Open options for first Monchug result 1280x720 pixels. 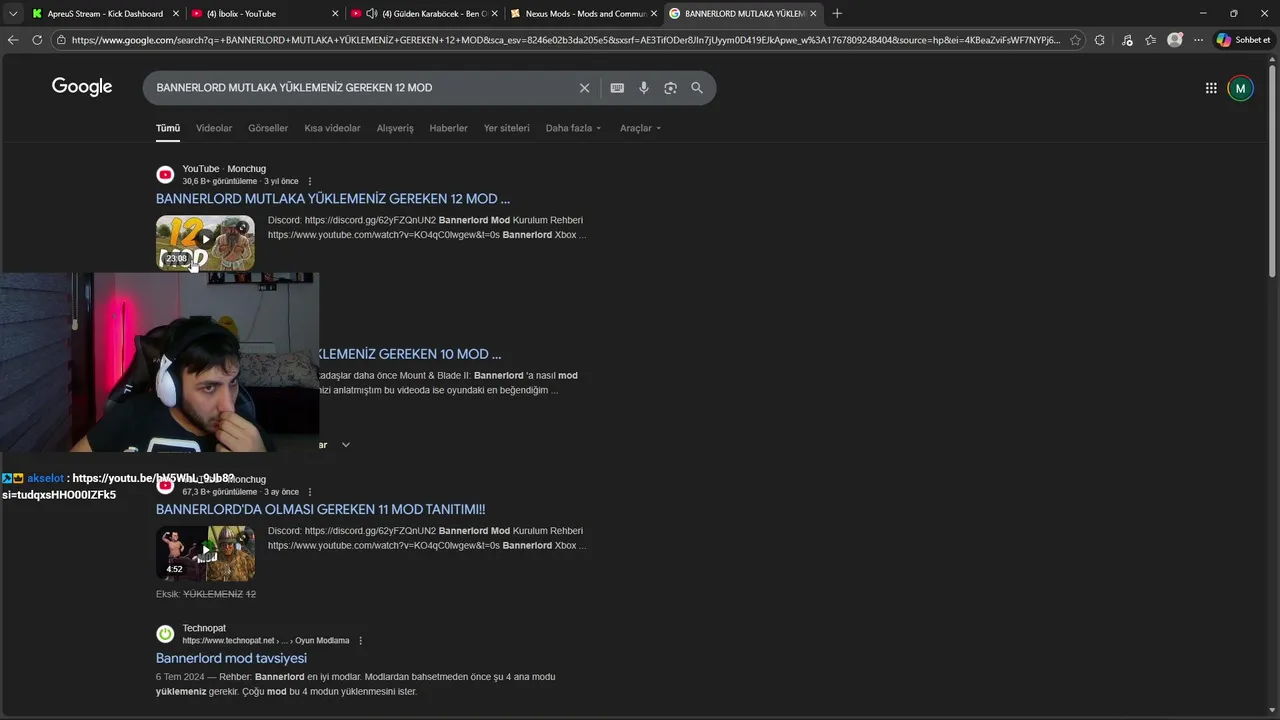click(310, 181)
